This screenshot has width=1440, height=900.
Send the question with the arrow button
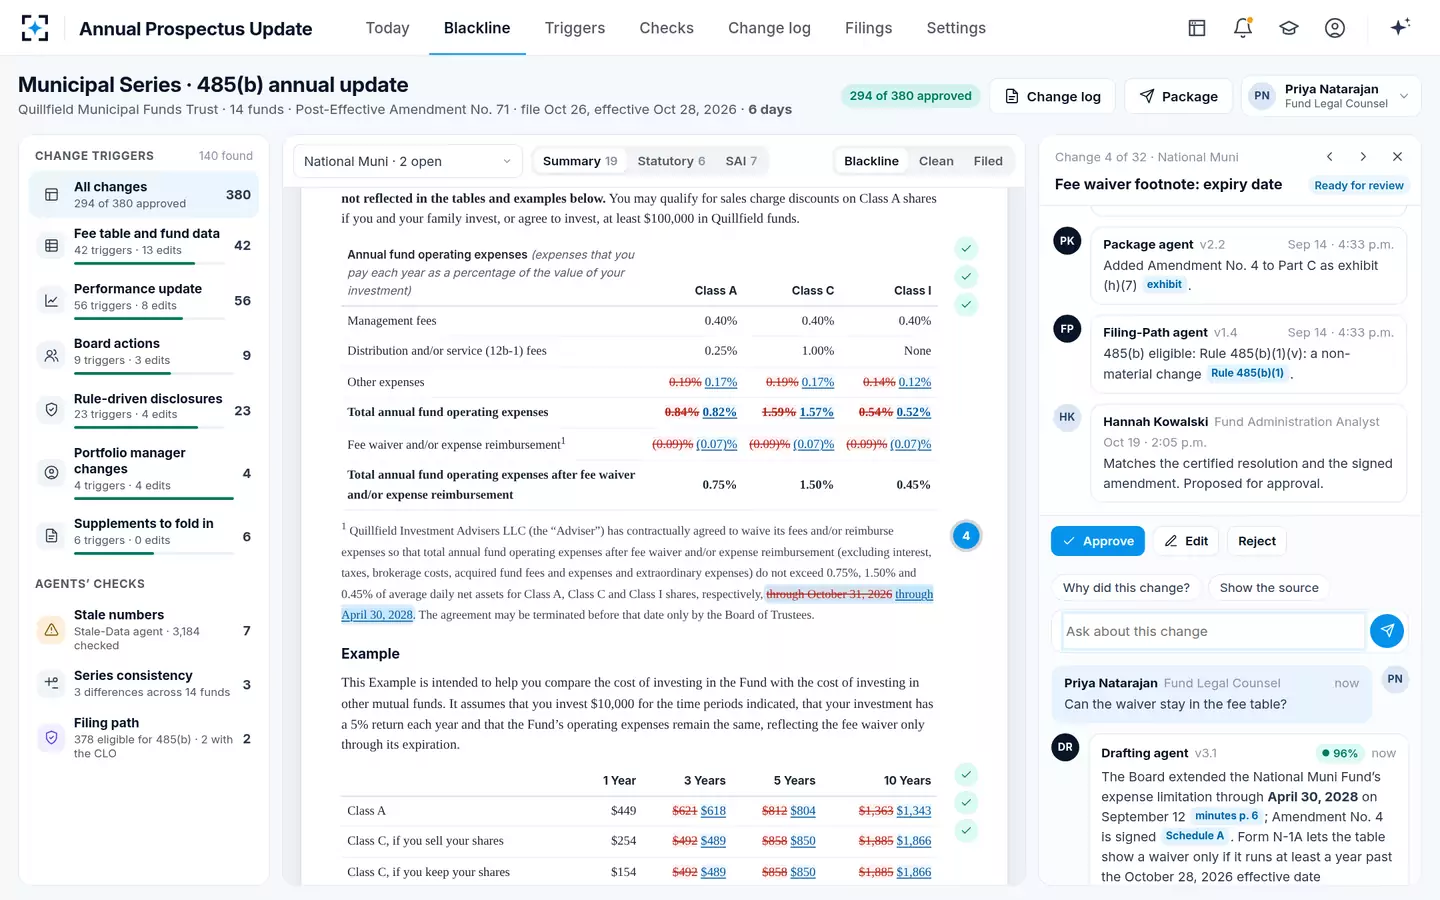click(1387, 631)
